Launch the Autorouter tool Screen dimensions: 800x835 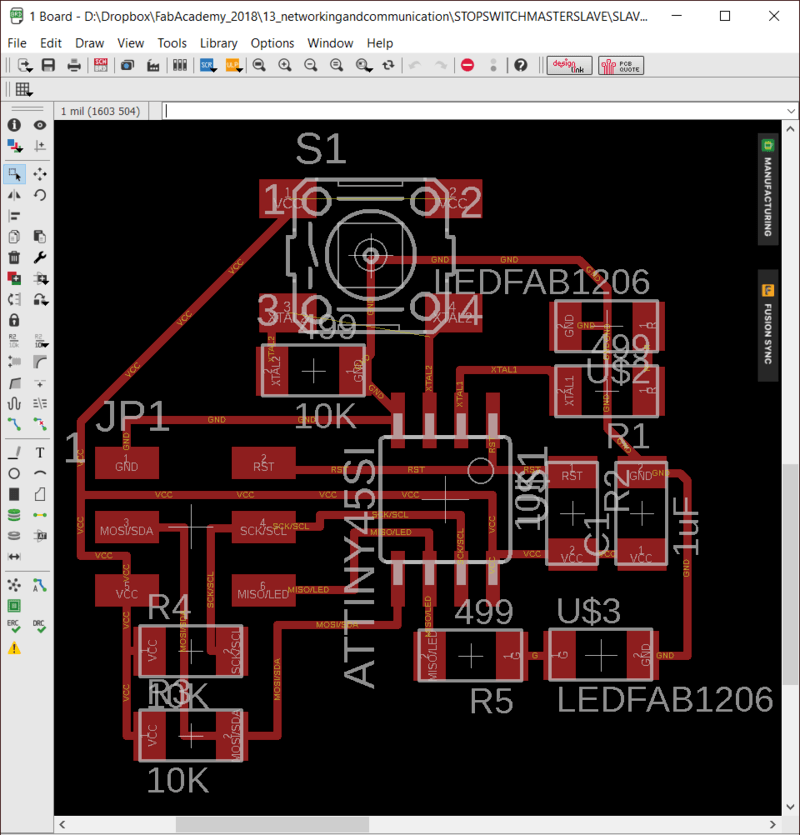40,585
